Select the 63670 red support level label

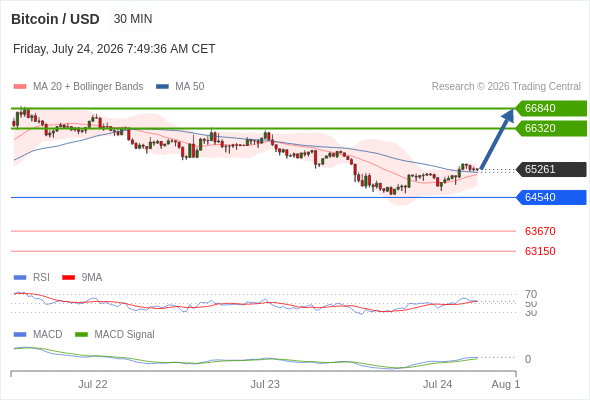540,231
